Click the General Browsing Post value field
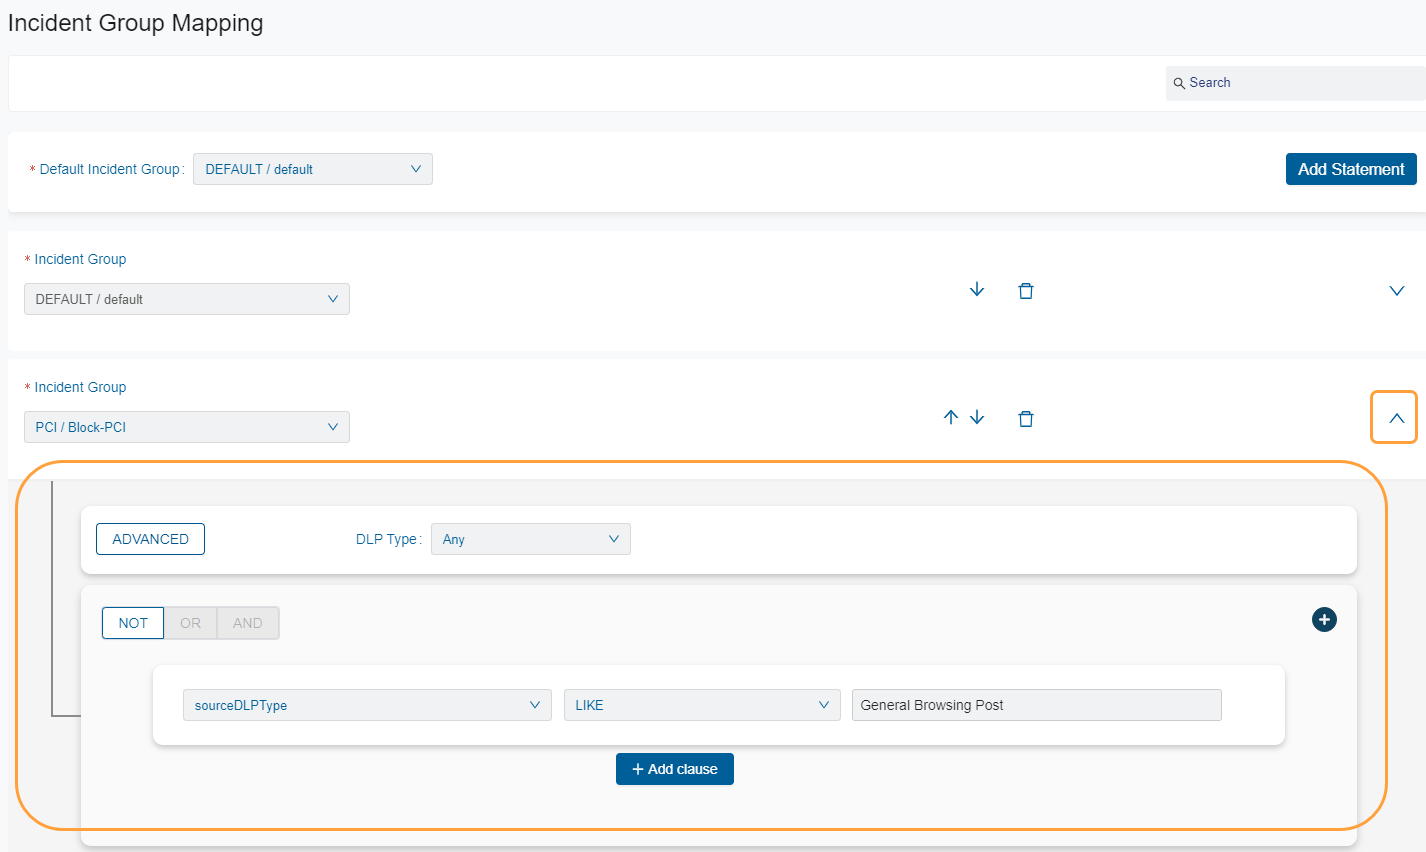 click(x=1036, y=705)
